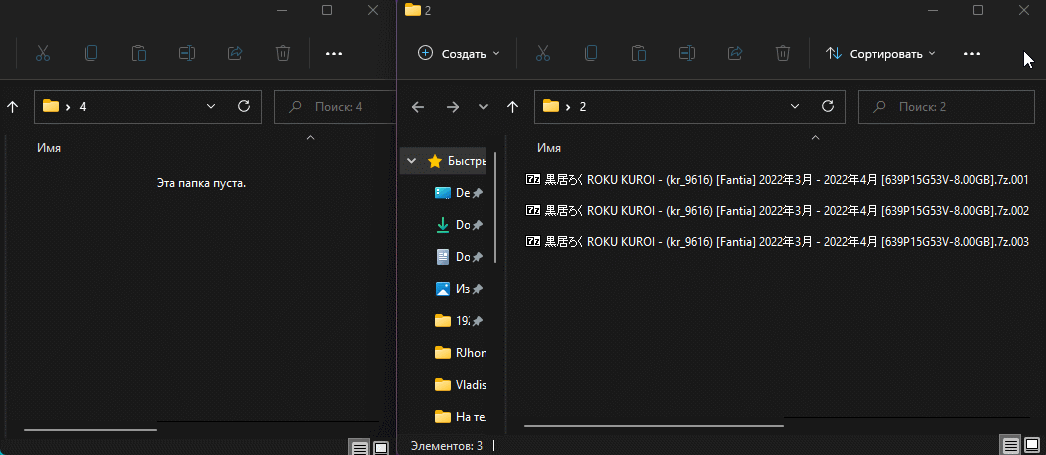
Task: Click horizontal scrollbar in window 2 file list
Action: click(x=654, y=425)
